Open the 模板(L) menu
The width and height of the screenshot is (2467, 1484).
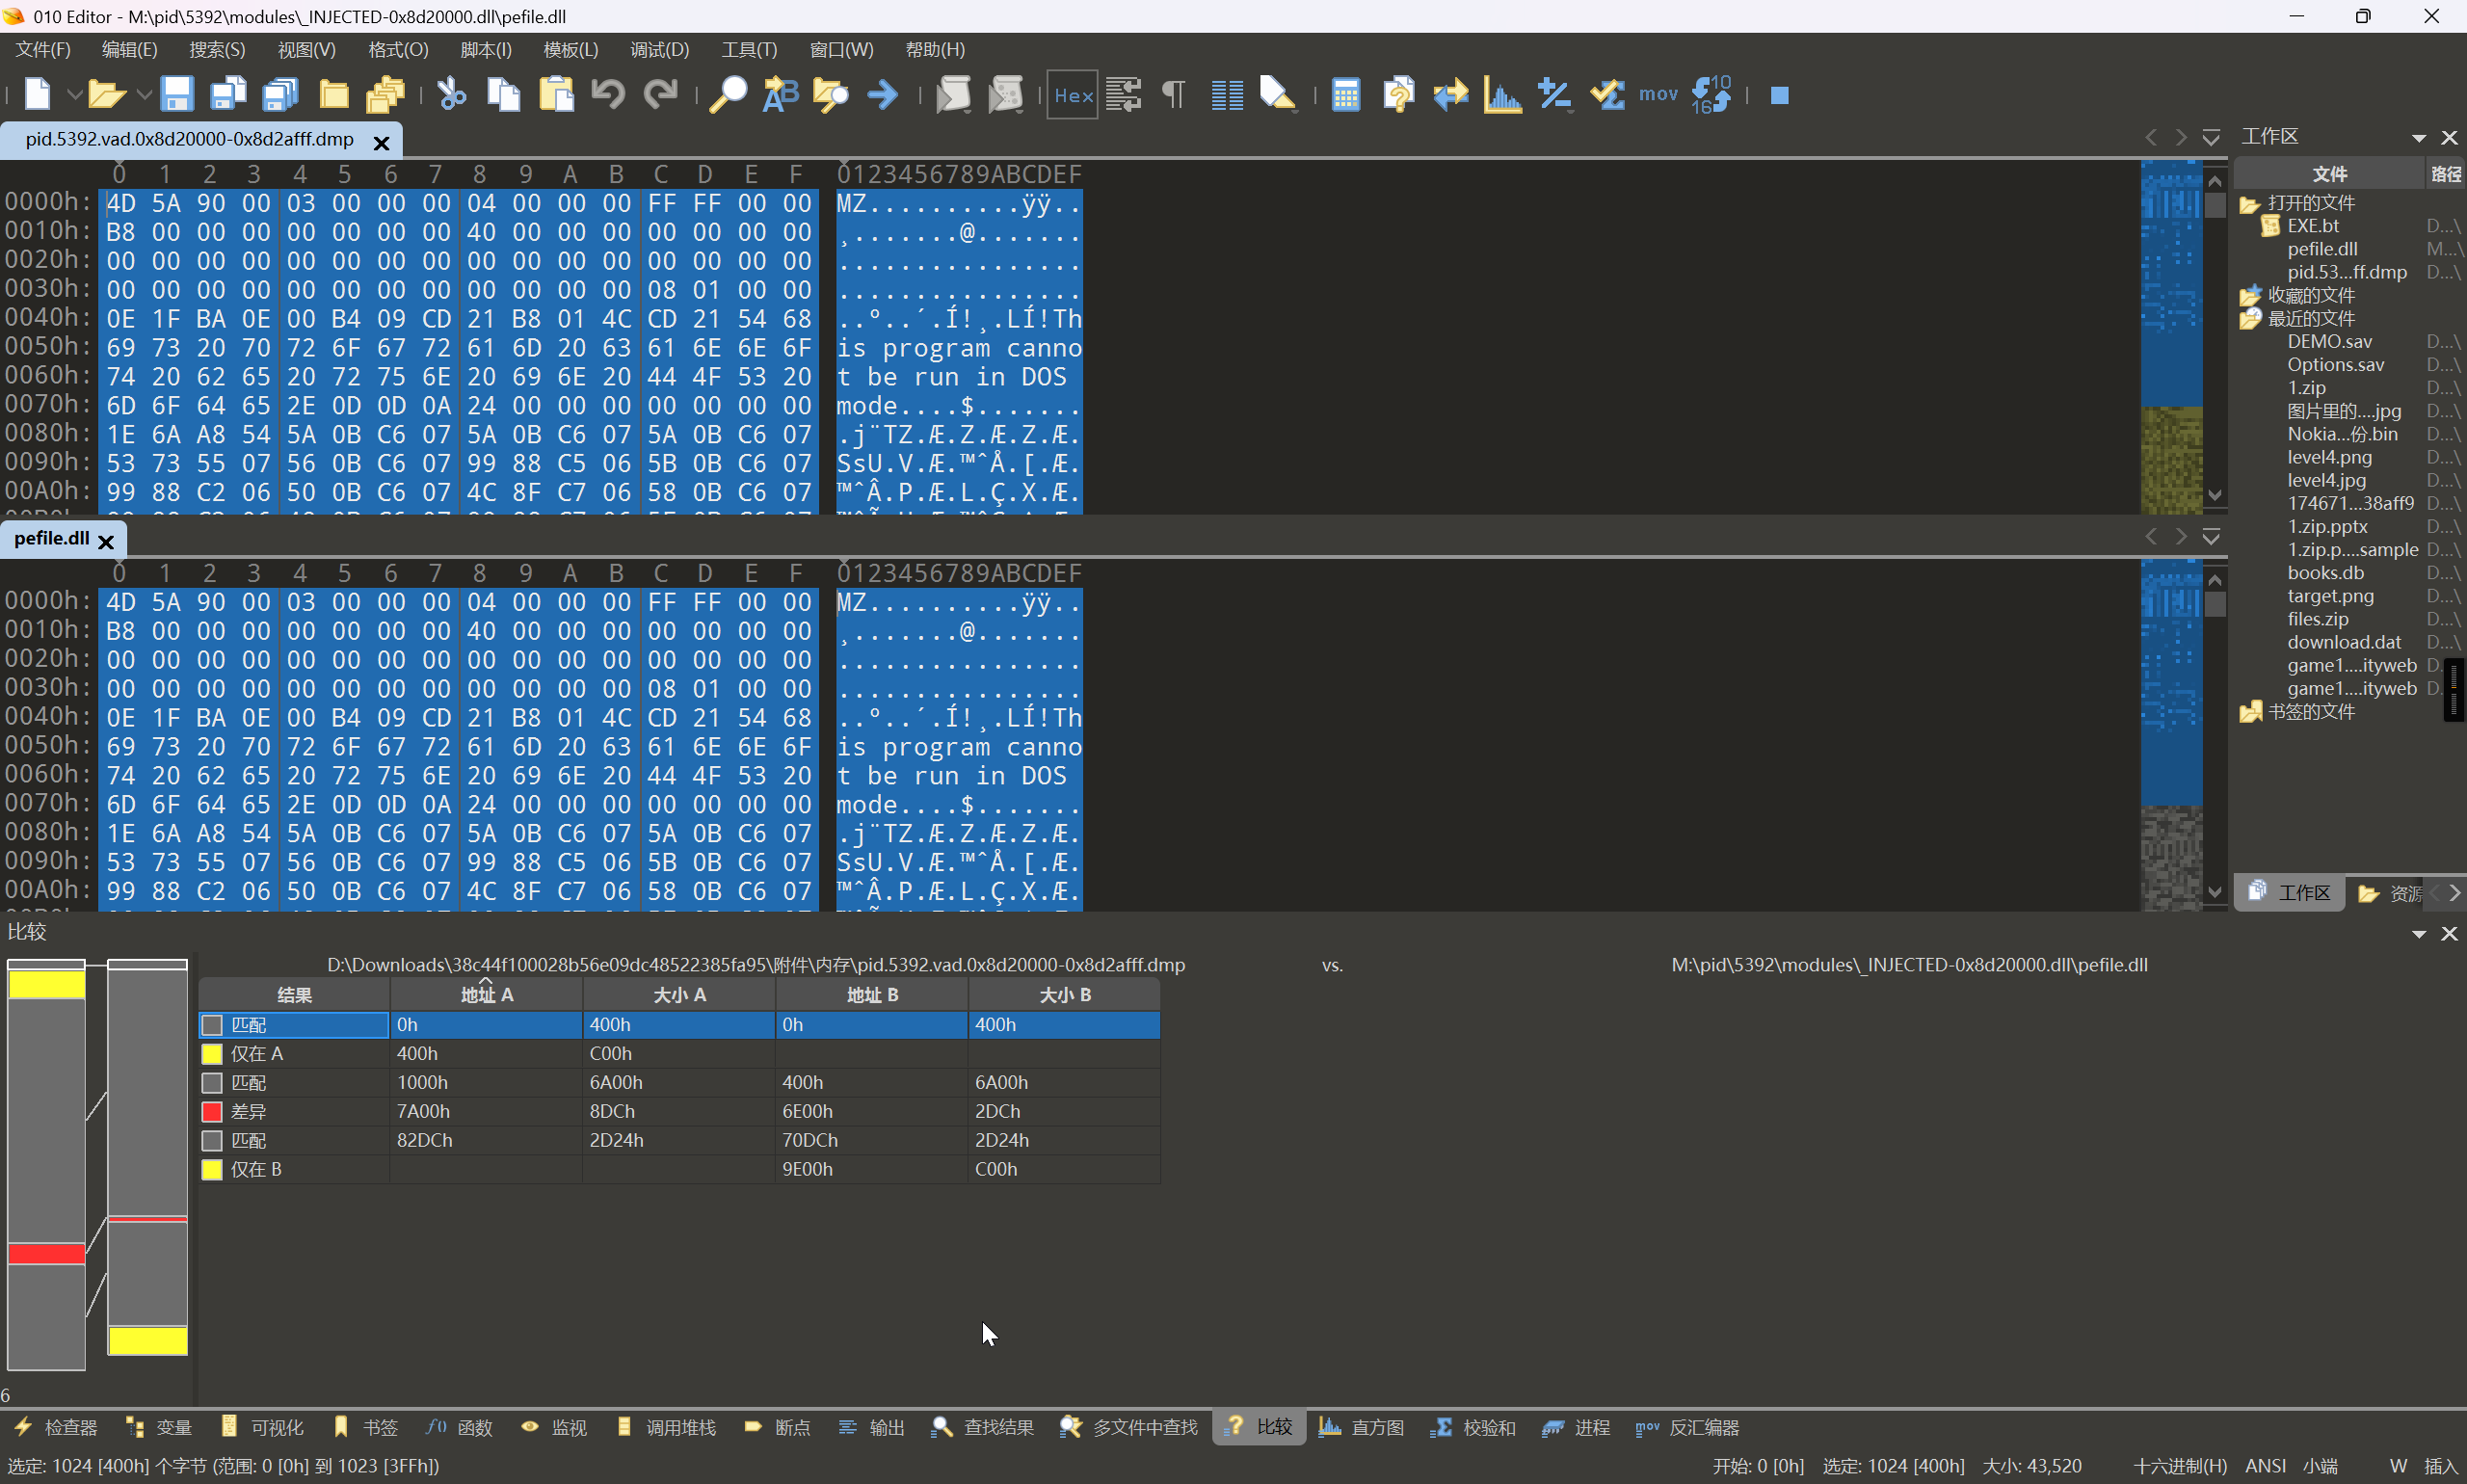[x=571, y=50]
